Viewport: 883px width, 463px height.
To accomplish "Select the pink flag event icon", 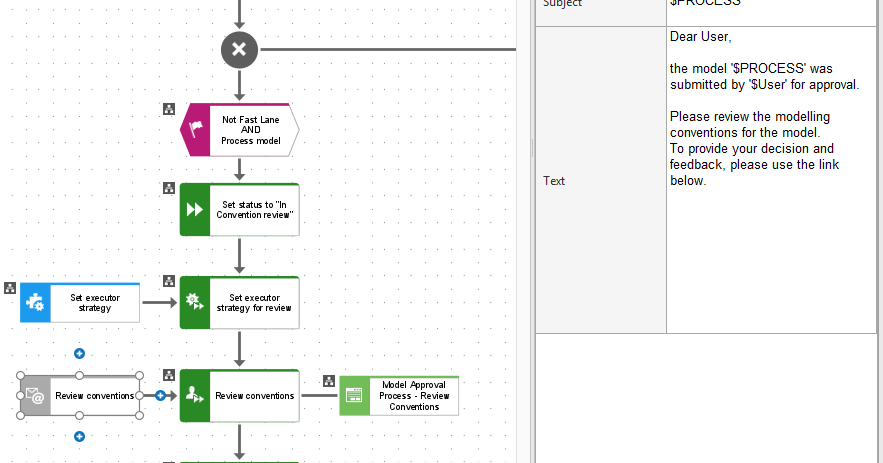I will point(195,130).
